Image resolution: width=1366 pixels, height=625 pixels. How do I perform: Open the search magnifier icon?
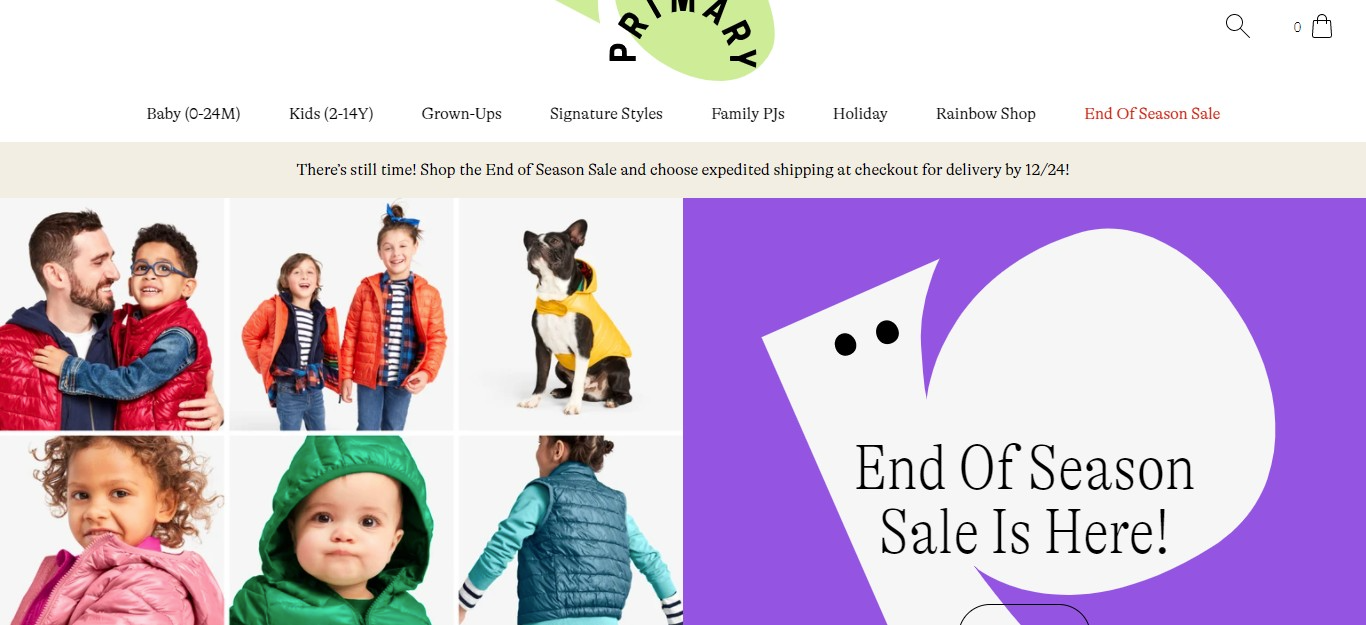[1237, 26]
